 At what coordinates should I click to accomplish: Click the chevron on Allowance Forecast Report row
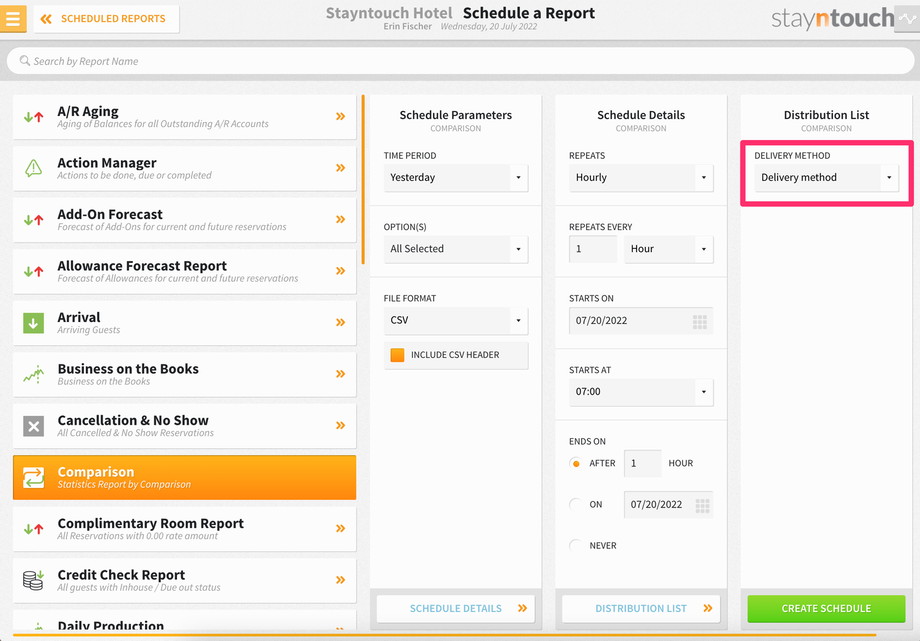tap(340, 271)
